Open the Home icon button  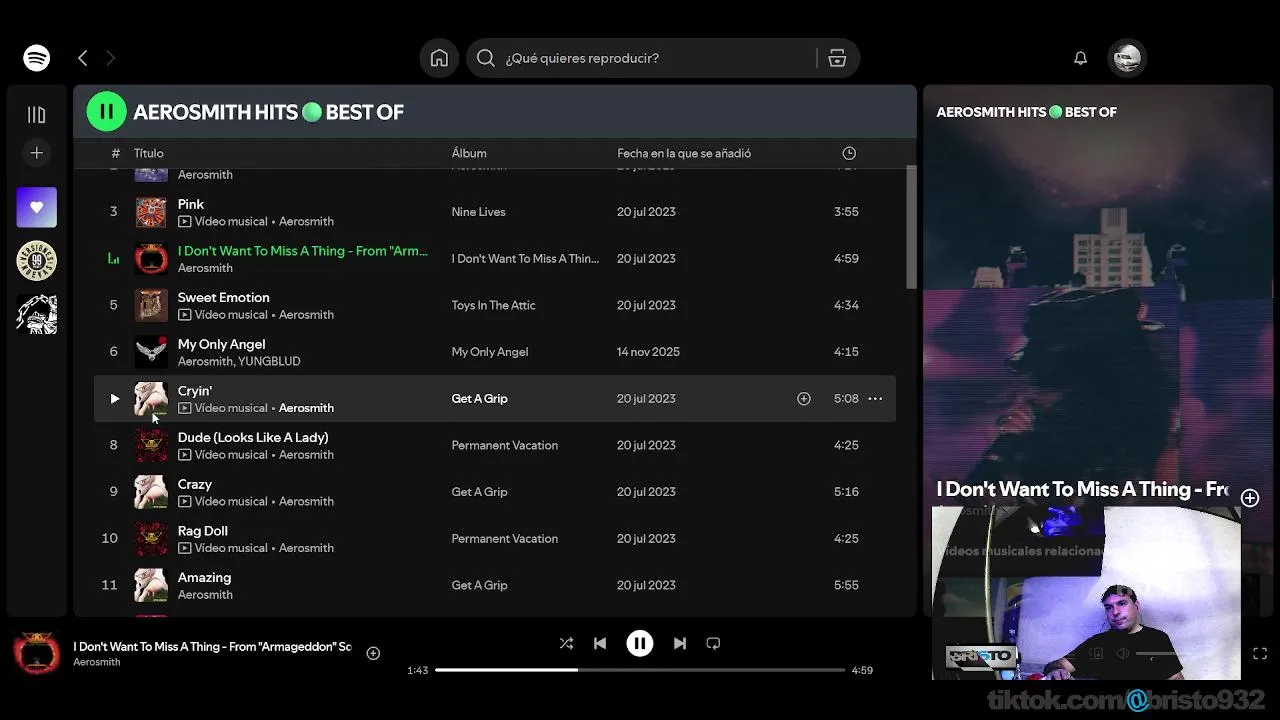[x=439, y=58]
